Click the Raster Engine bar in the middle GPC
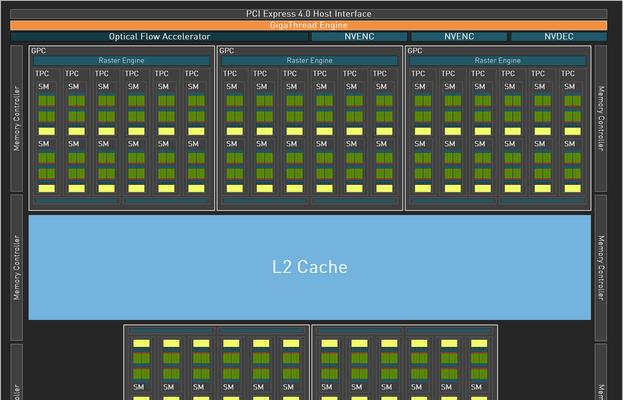 point(310,60)
